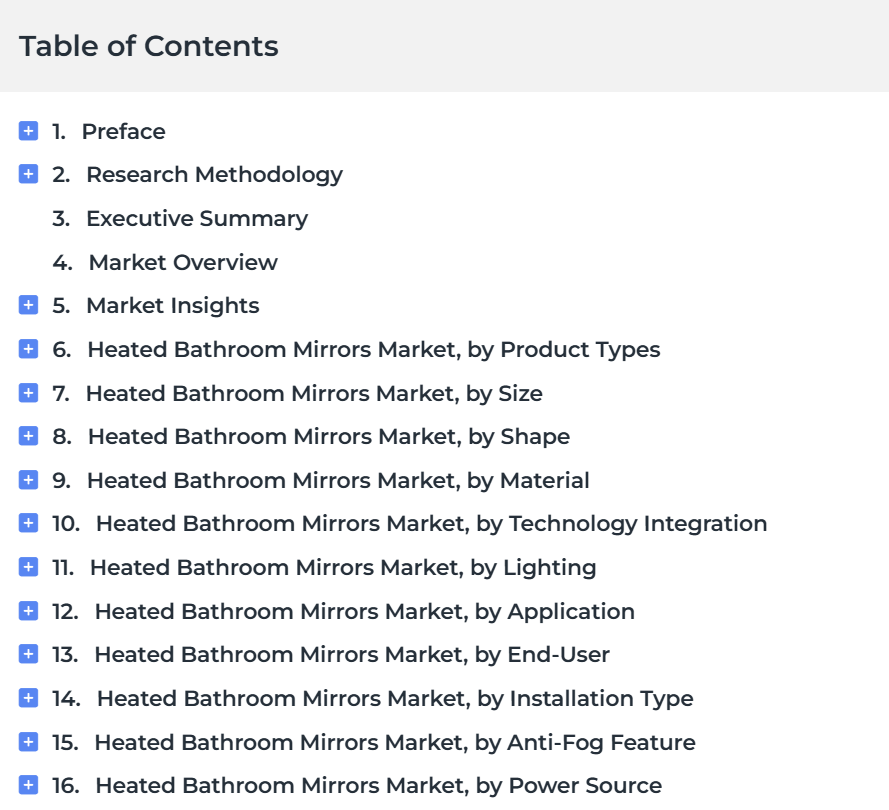Screen dimensions: 889x810
Task: Expand the by Application plus icon
Action: click(28, 610)
